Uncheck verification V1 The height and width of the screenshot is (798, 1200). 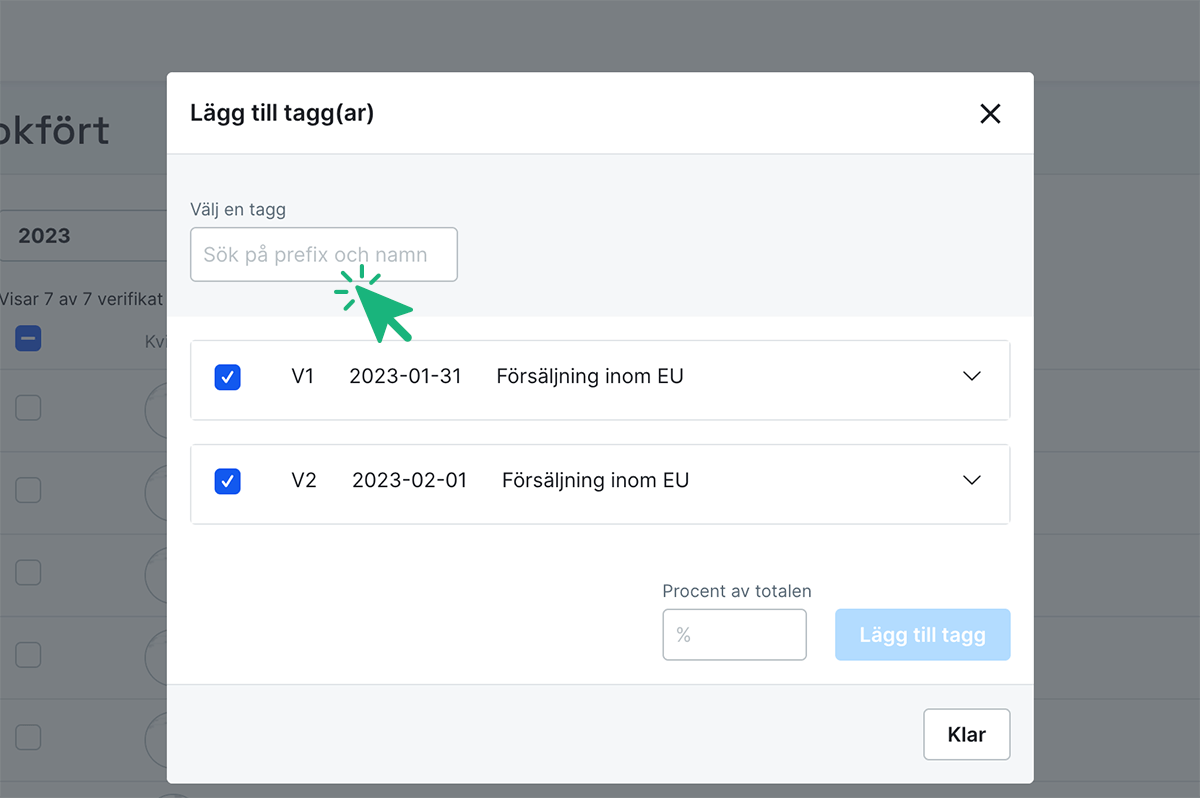coord(227,377)
